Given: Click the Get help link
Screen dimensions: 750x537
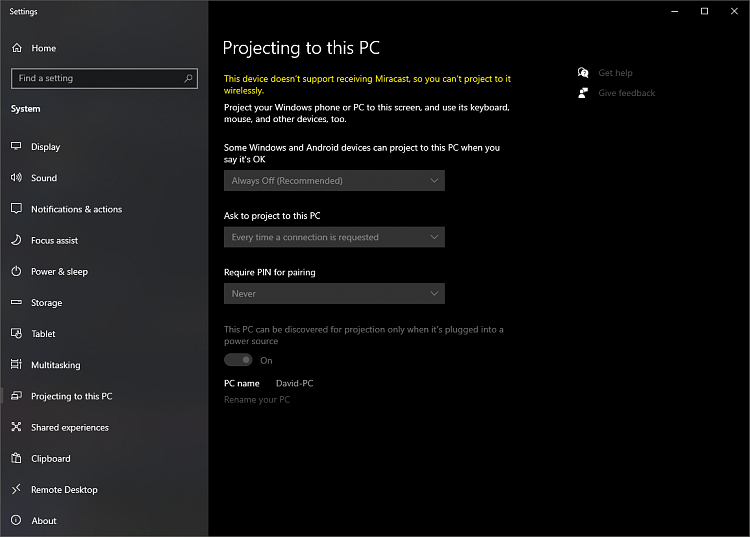Looking at the screenshot, I should tap(615, 73).
